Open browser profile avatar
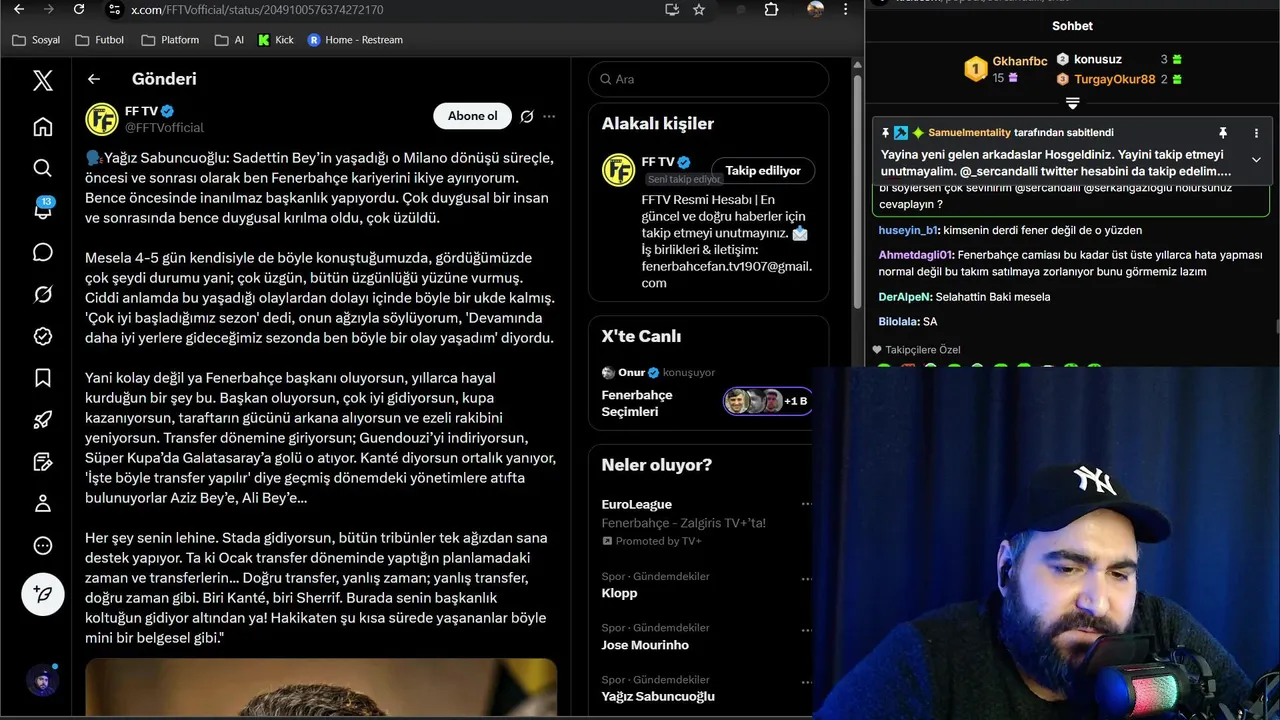This screenshot has width=1280, height=720. tap(816, 9)
